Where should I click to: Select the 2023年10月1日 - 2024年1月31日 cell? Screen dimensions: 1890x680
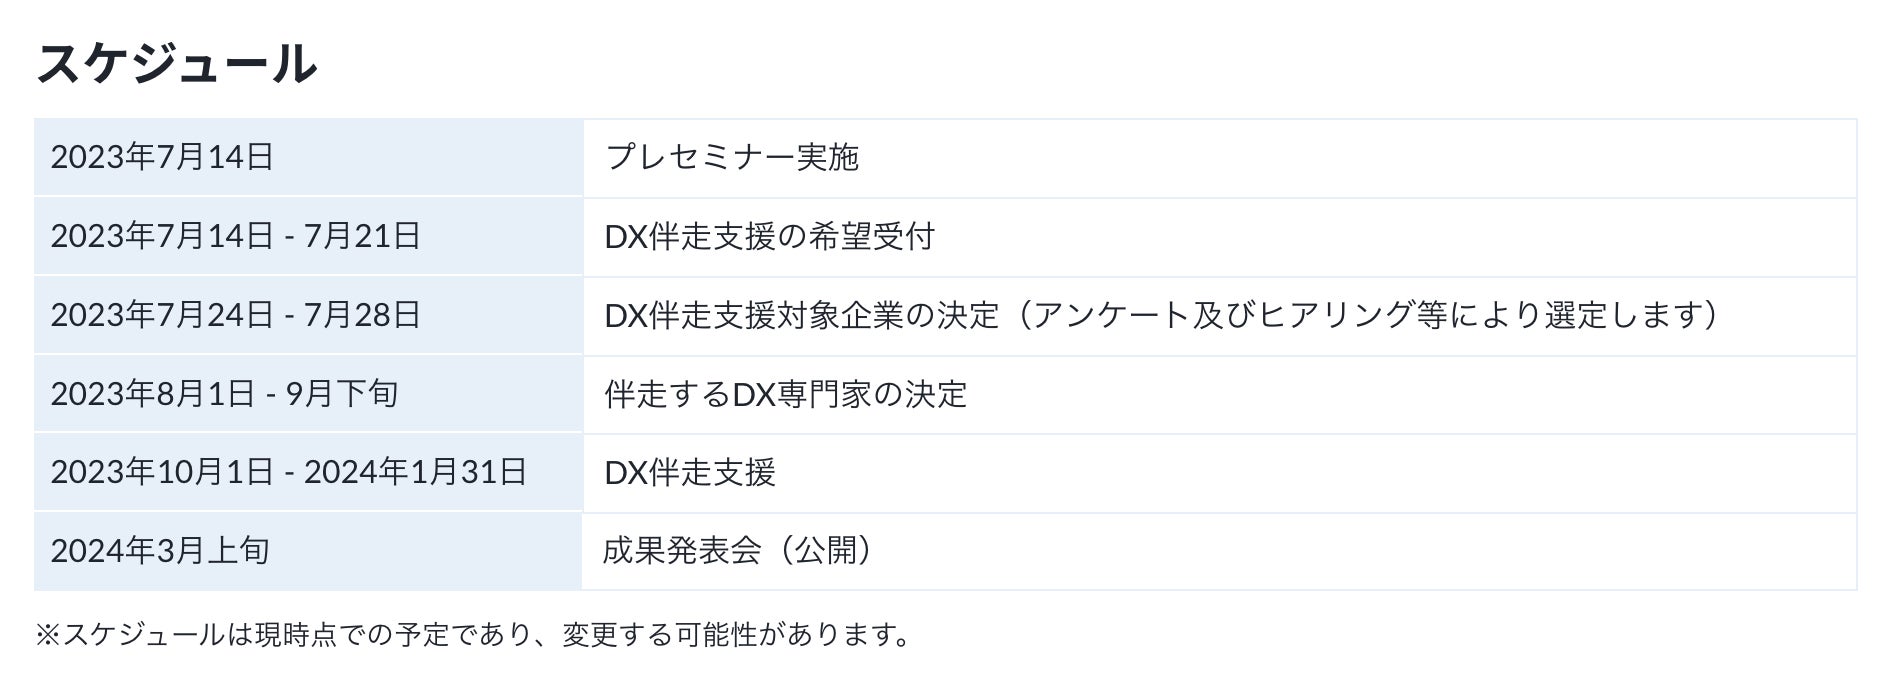(288, 472)
